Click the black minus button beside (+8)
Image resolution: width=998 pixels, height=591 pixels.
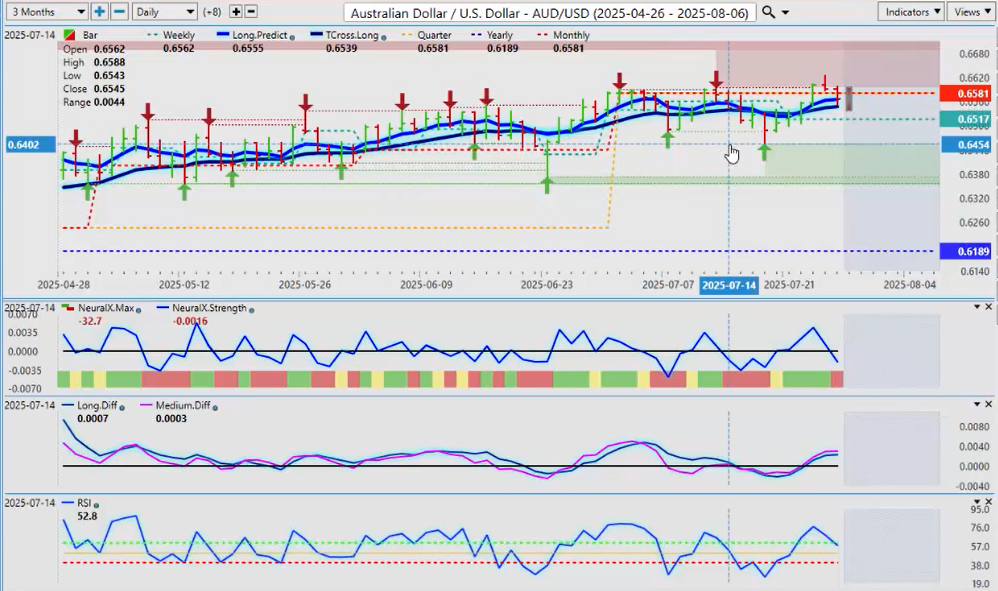tap(251, 12)
